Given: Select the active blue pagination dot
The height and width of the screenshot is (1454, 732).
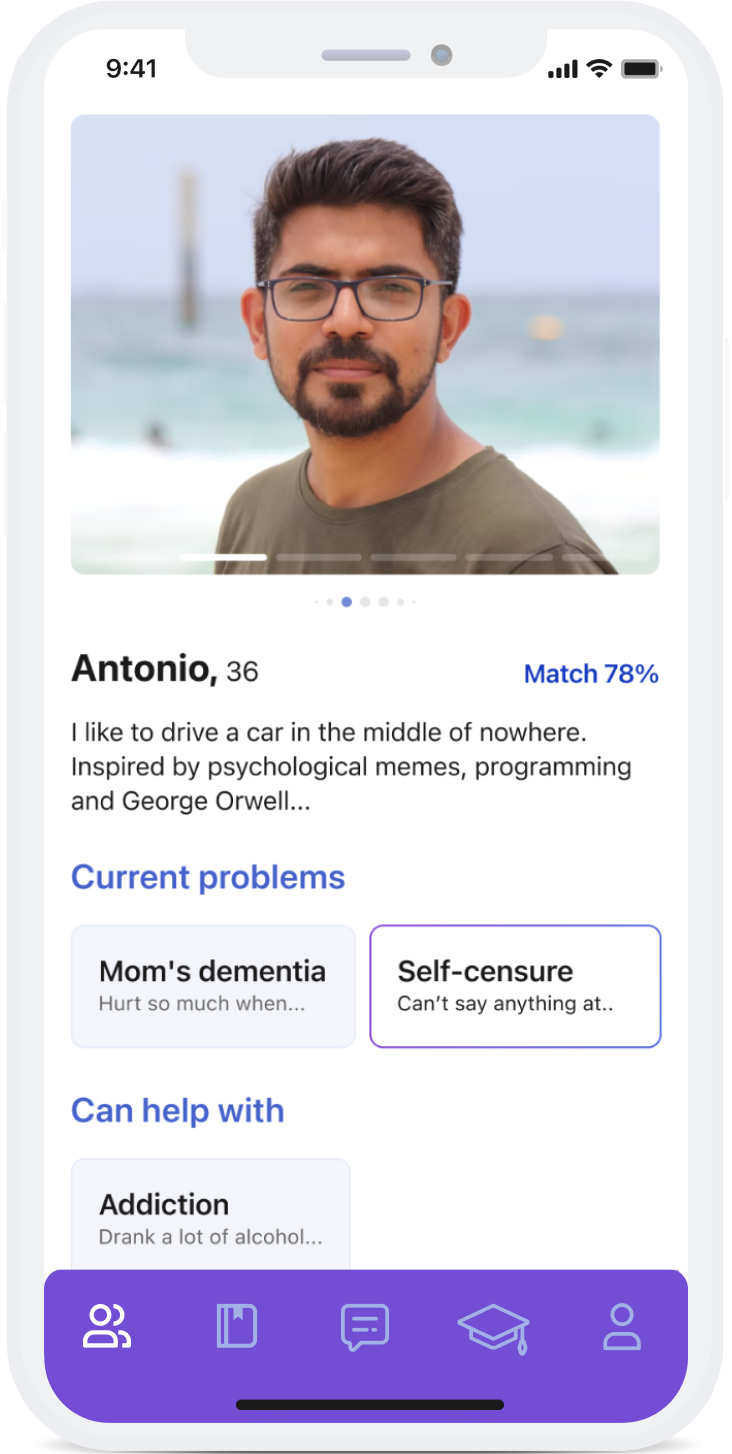Looking at the screenshot, I should click(x=346, y=602).
